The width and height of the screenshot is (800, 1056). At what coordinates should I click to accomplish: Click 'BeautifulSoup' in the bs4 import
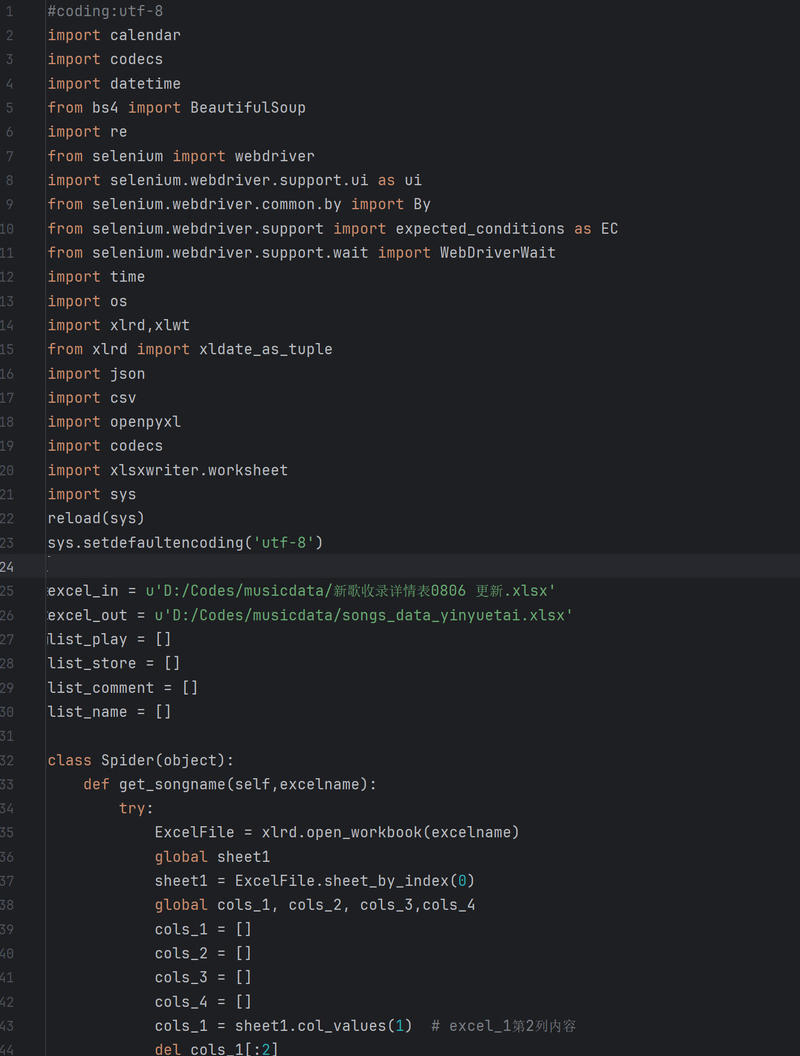pyautogui.click(x=248, y=108)
